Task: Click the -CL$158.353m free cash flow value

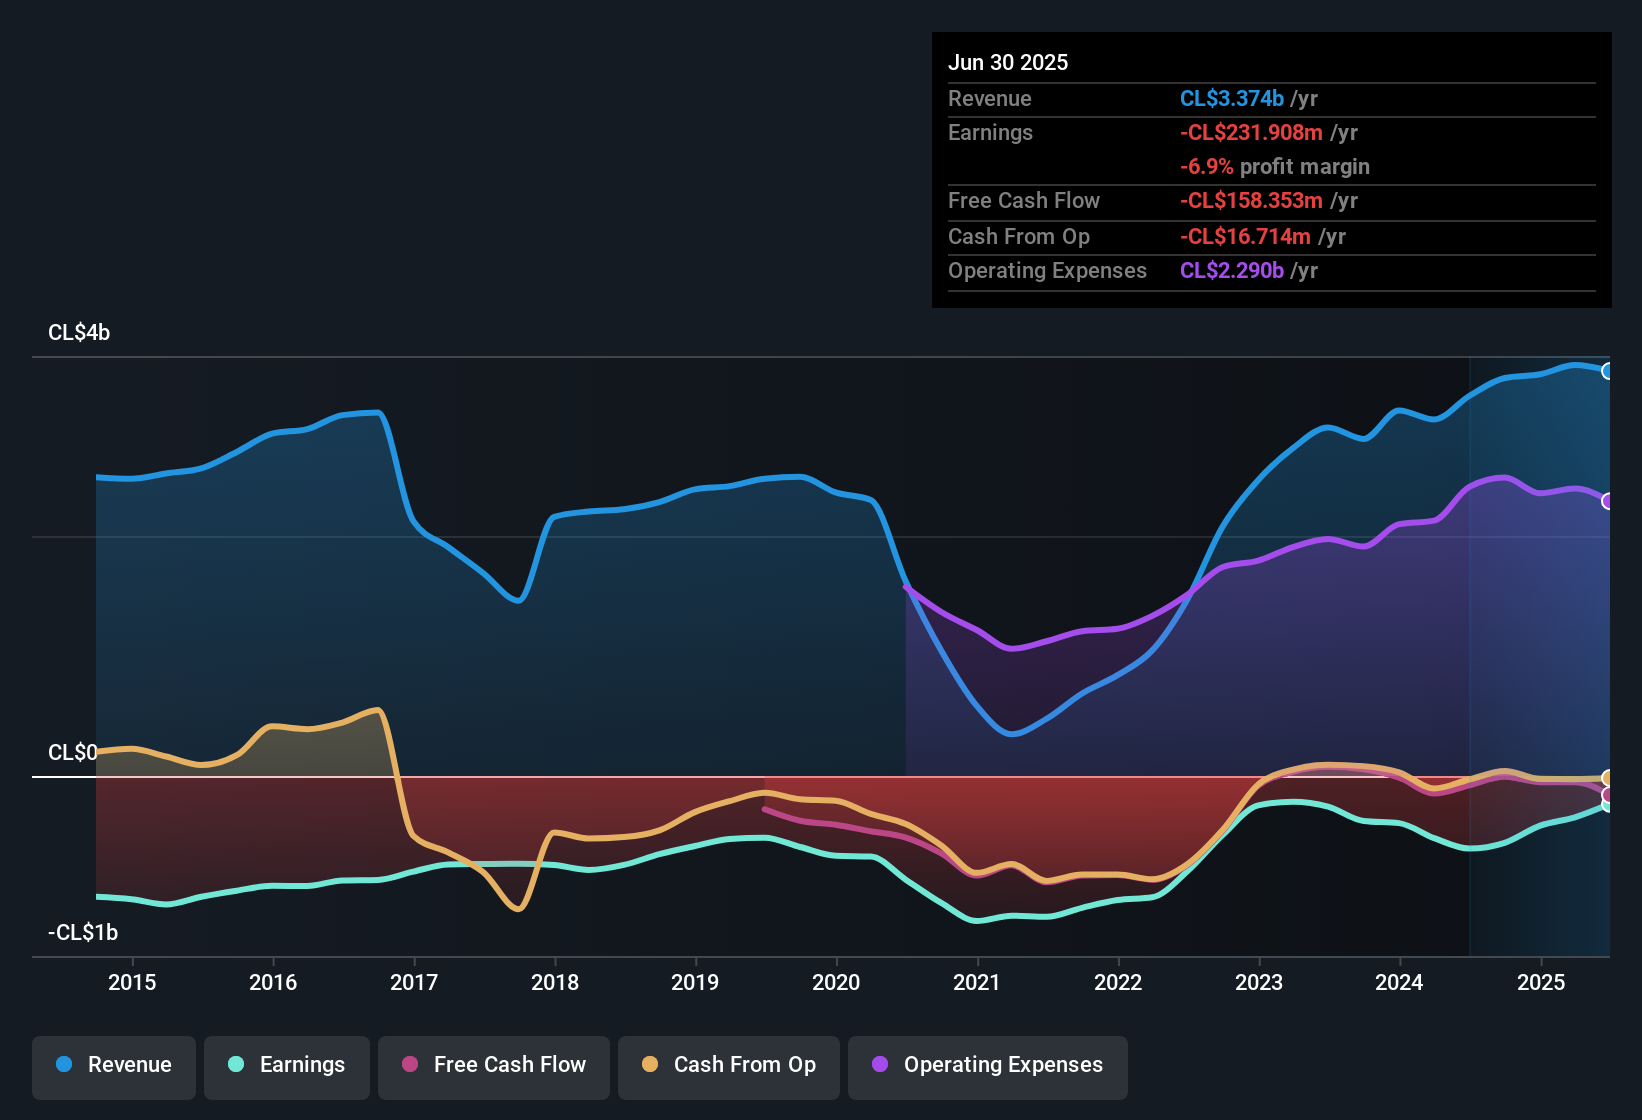Action: 1251,201
